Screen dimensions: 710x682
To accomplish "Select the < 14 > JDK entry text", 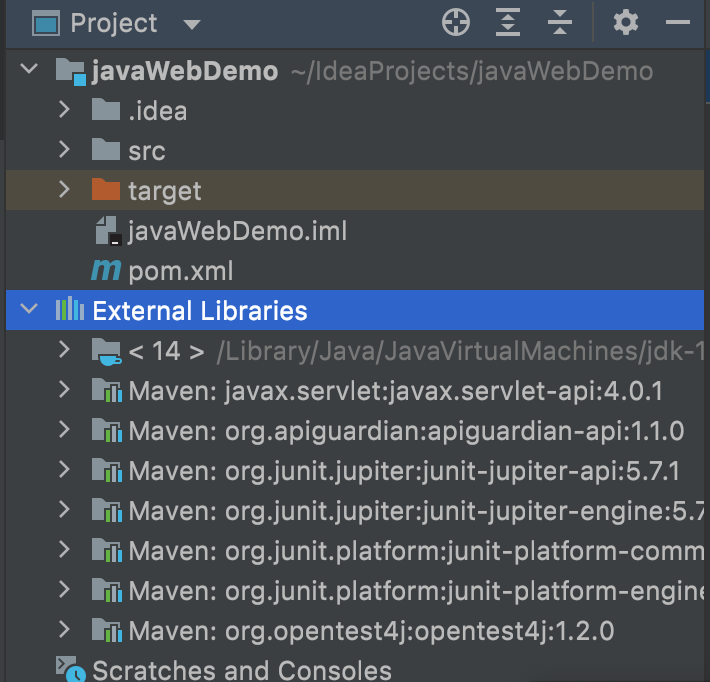I will 166,351.
